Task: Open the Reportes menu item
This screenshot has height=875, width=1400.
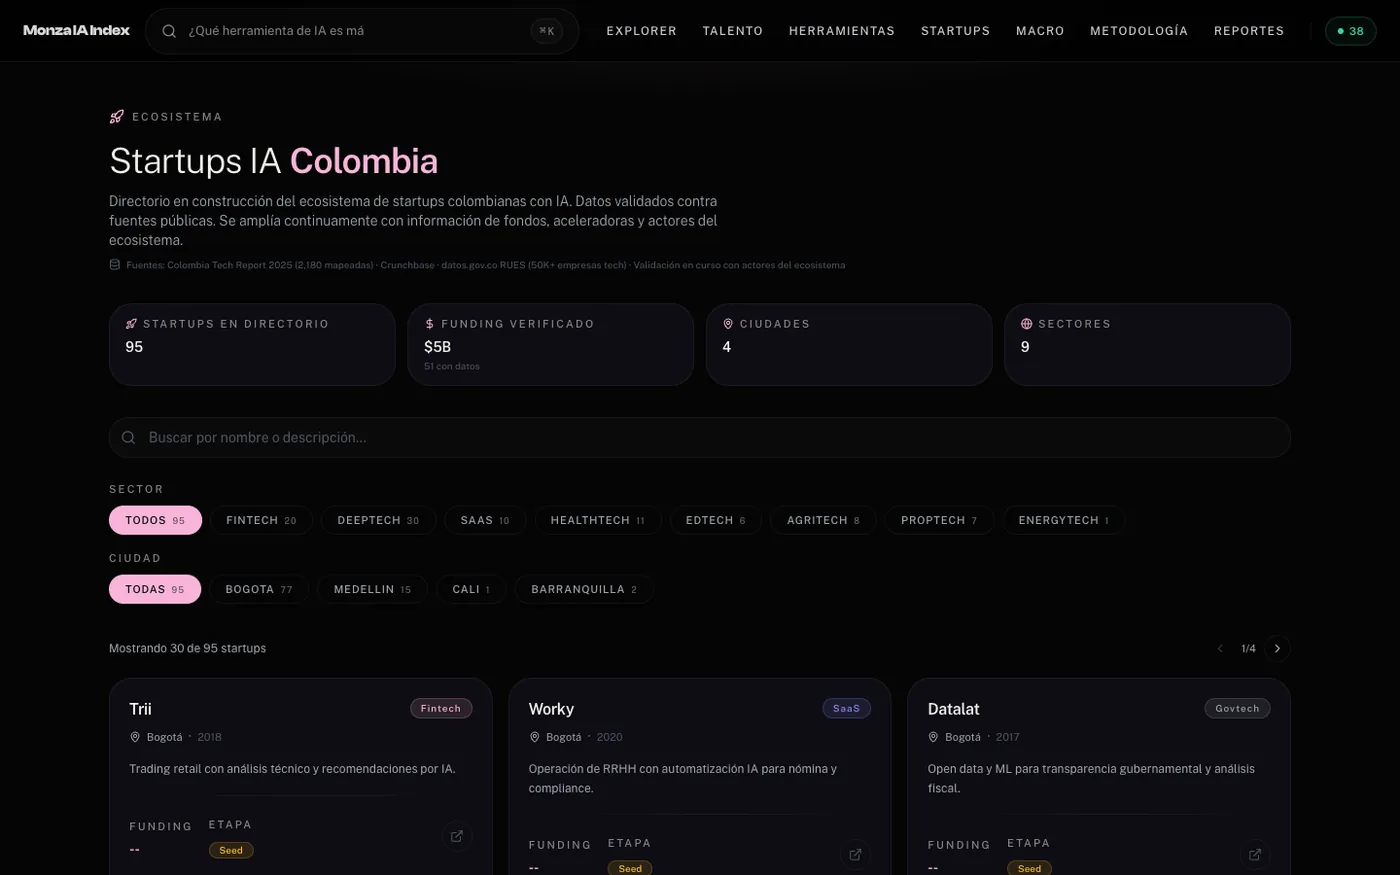Action: [1248, 31]
